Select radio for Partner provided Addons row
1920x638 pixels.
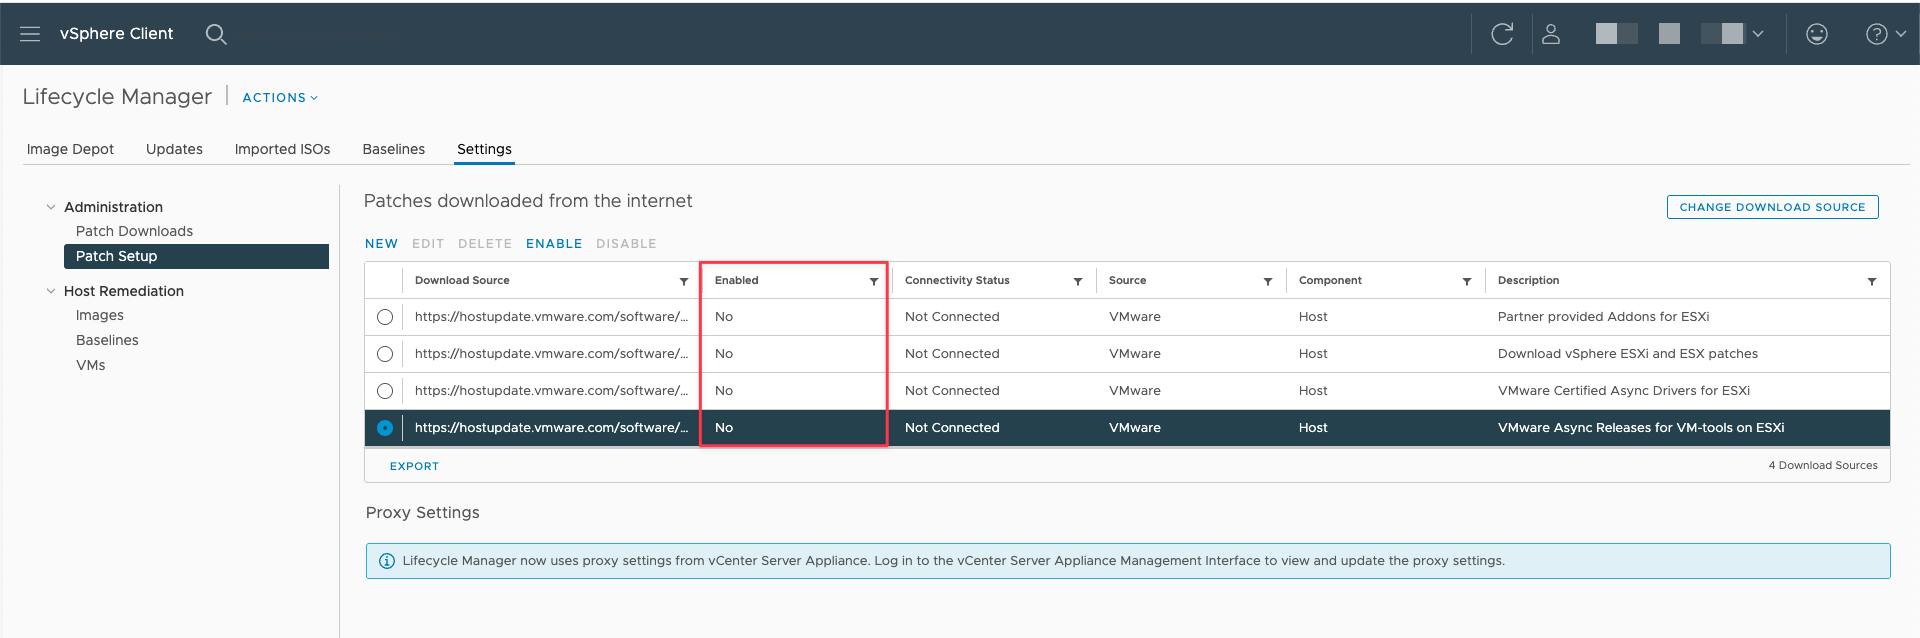[x=385, y=317]
